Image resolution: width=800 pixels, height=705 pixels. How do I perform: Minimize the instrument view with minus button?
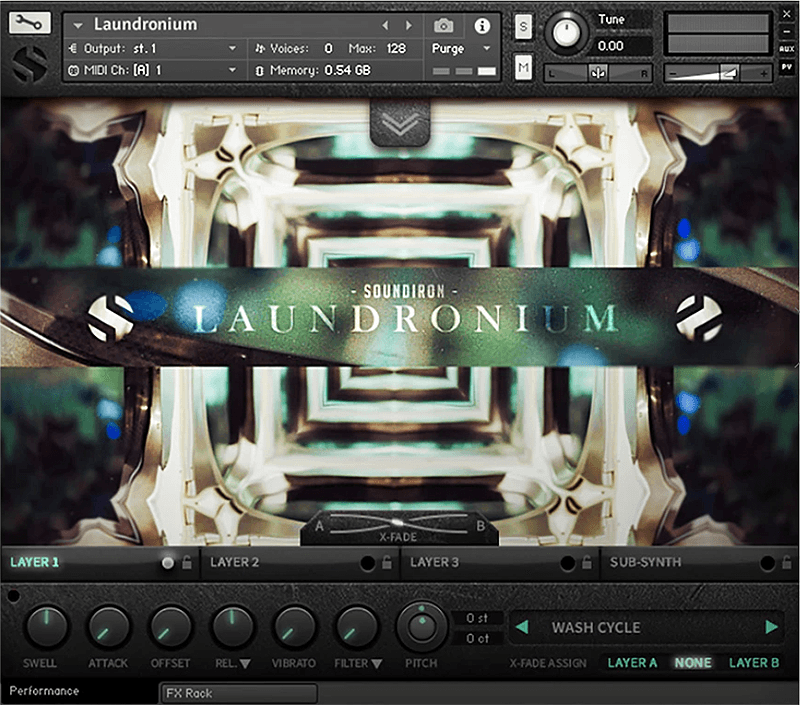tap(786, 31)
